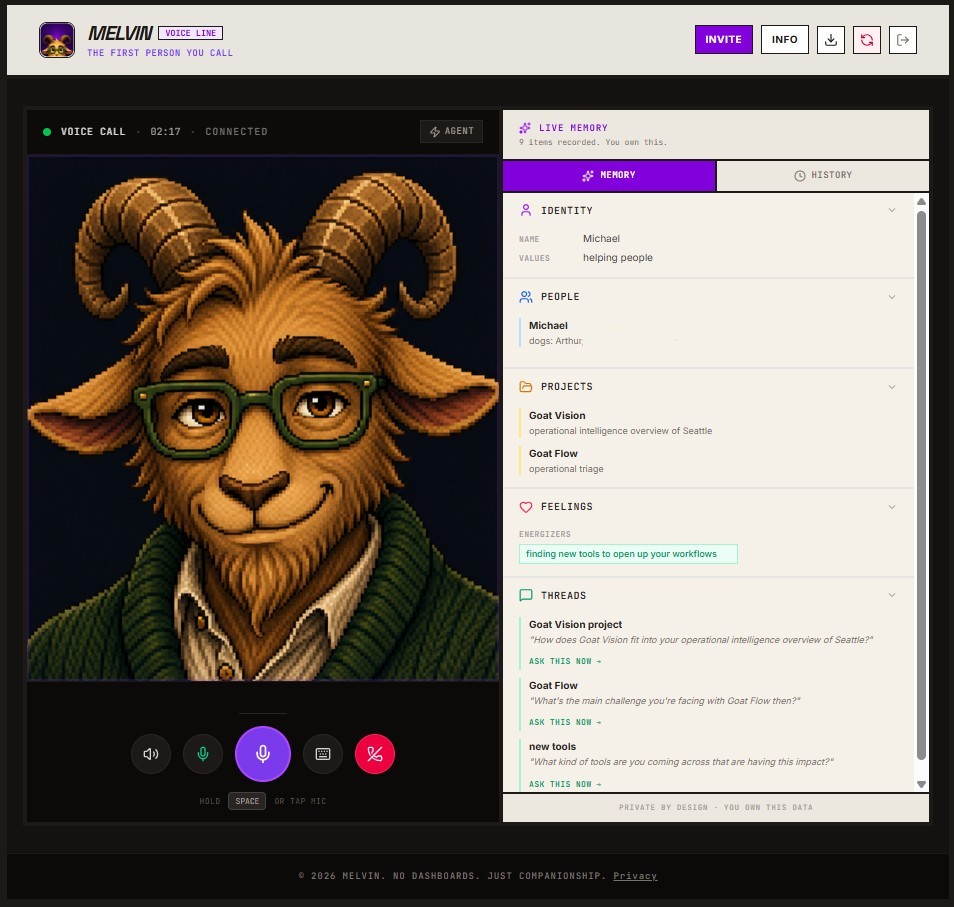The width and height of the screenshot is (954, 907).
Task: Click the Invite button
Action: [723, 40]
